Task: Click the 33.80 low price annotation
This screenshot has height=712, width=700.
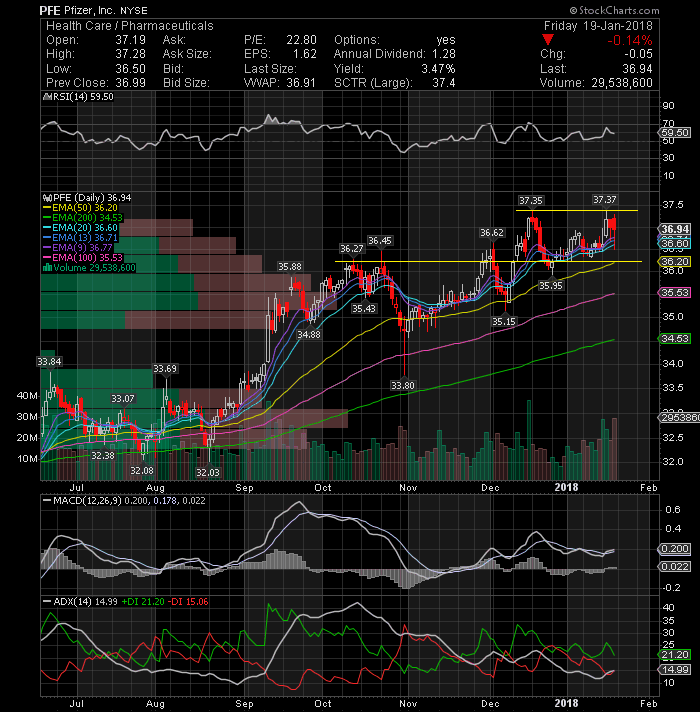Action: pyautogui.click(x=403, y=385)
